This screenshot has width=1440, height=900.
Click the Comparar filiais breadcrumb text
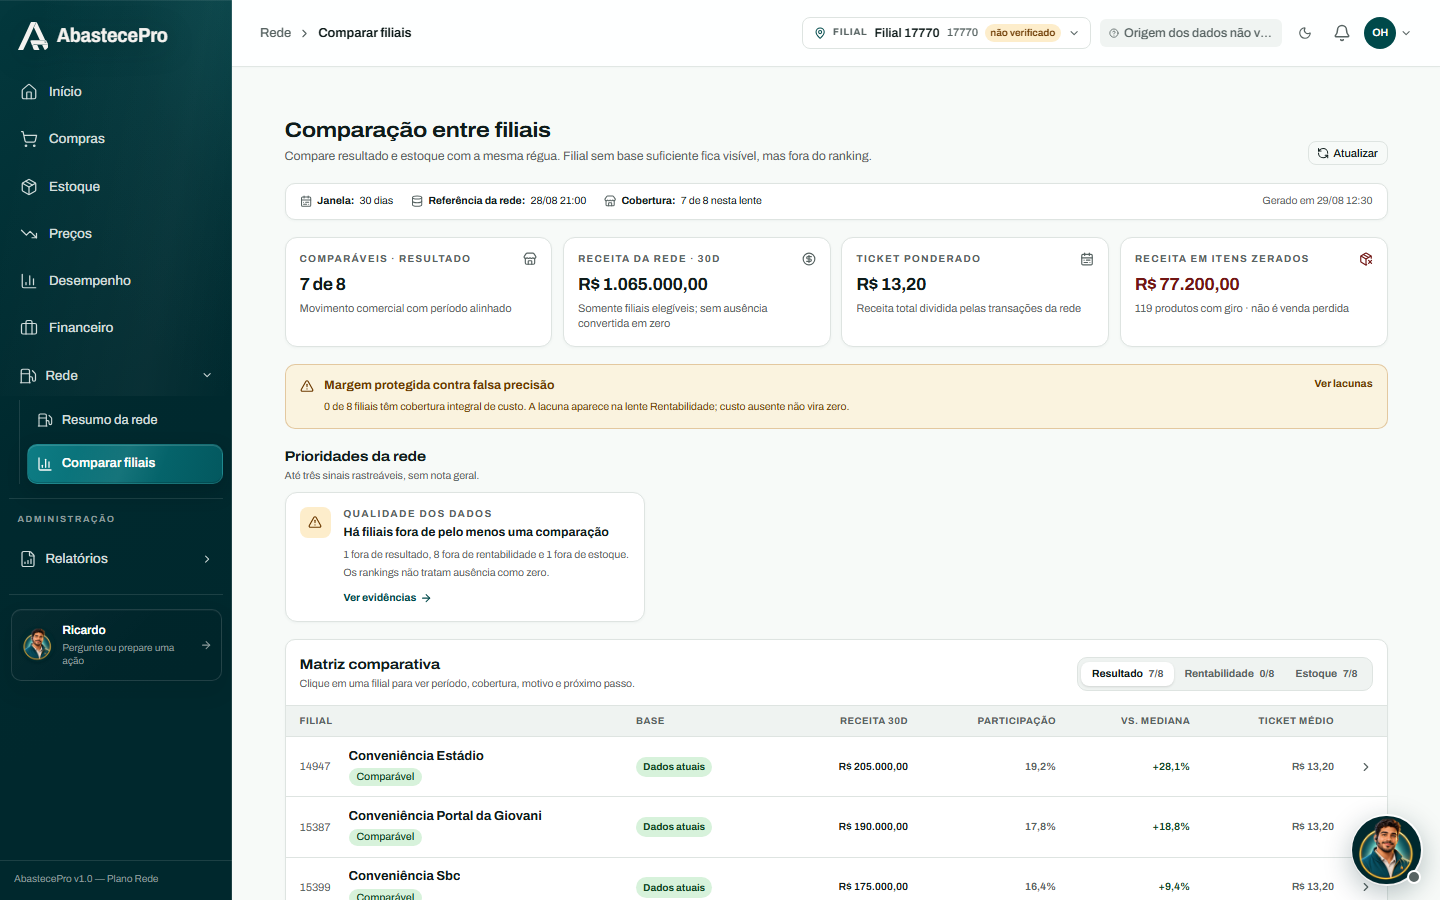pos(365,33)
